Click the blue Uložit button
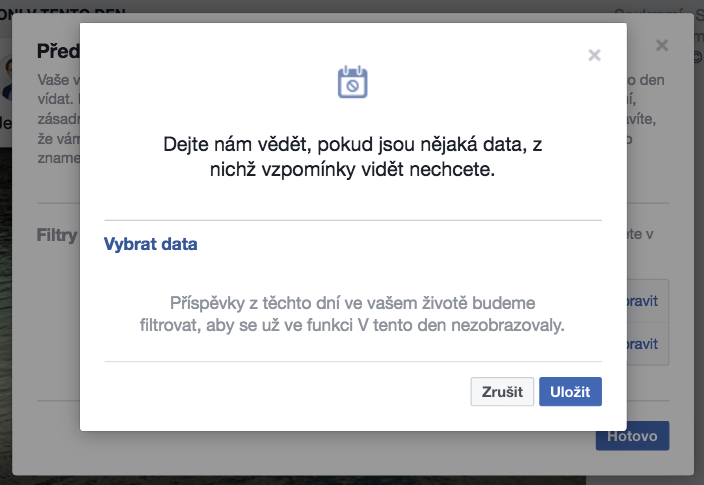Viewport: 704px width, 485px height. pyautogui.click(x=570, y=392)
